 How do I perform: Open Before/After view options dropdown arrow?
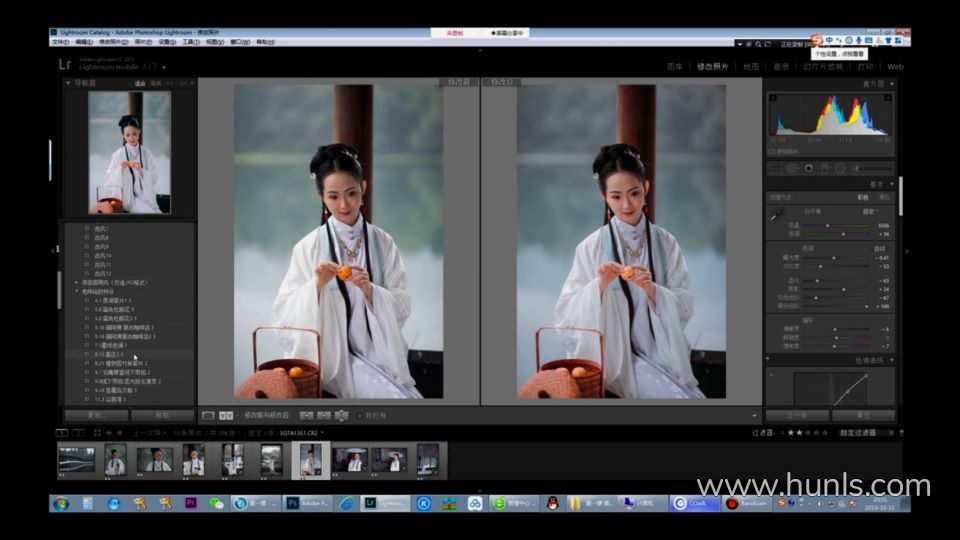[238, 416]
